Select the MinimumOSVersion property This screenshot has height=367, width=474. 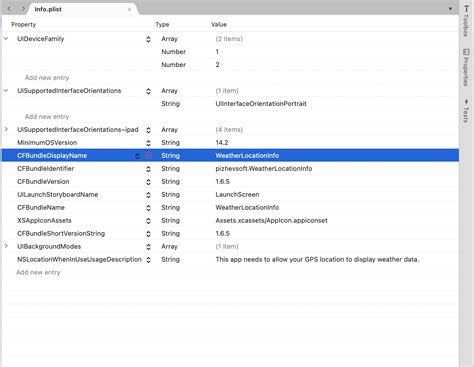click(47, 142)
